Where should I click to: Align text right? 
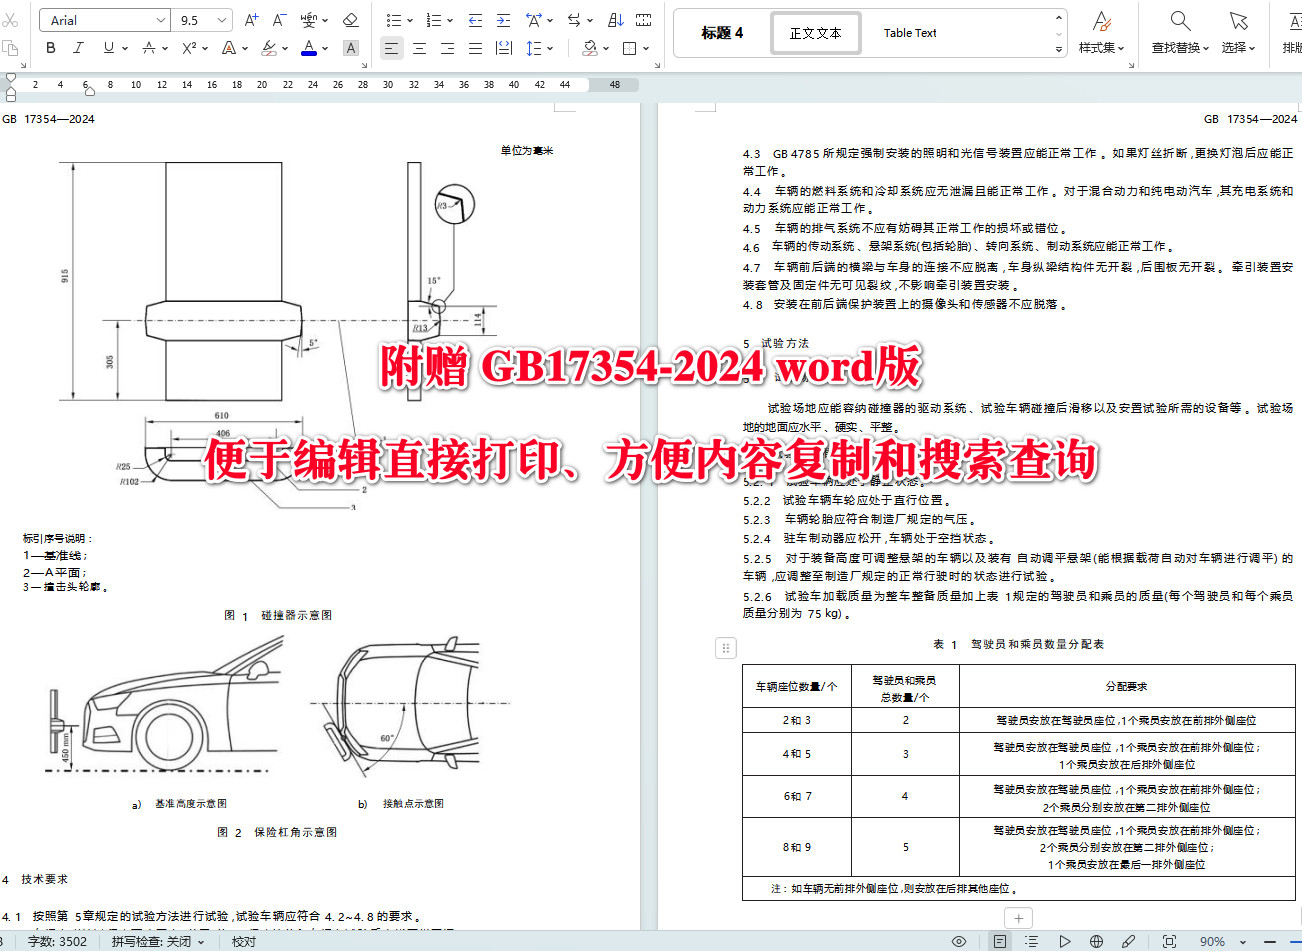coord(447,48)
